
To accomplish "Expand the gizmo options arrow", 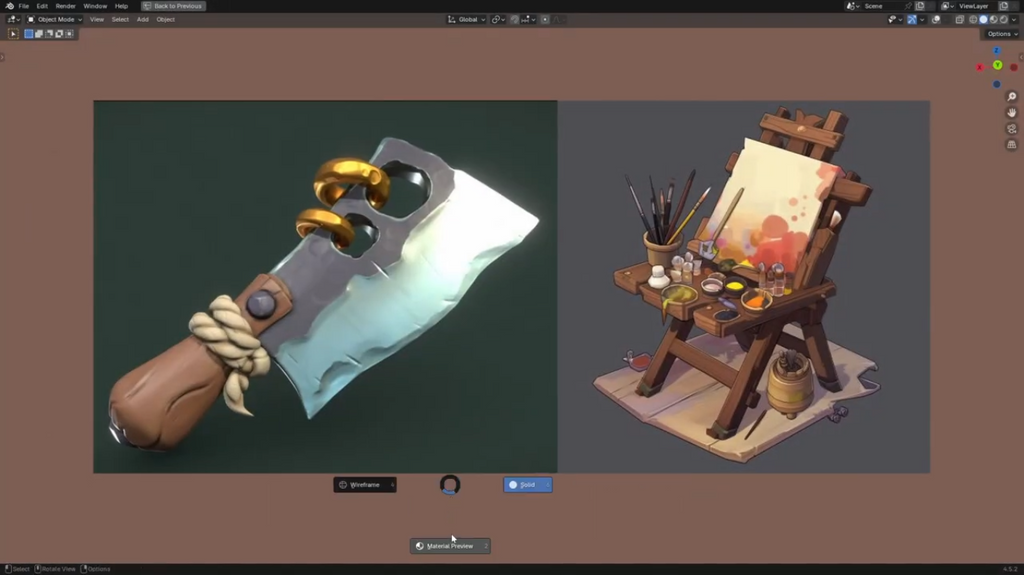I will 922,20.
